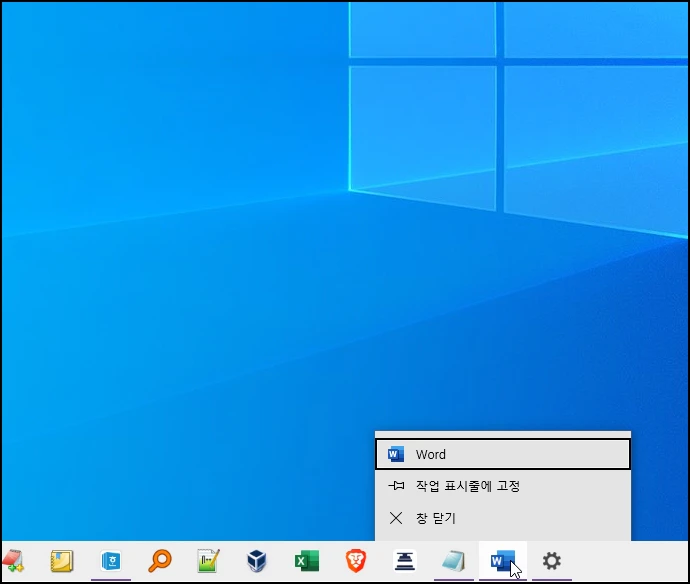Image resolution: width=690 pixels, height=584 pixels.
Task: Click the Word icon on the taskbar
Action: tap(503, 561)
